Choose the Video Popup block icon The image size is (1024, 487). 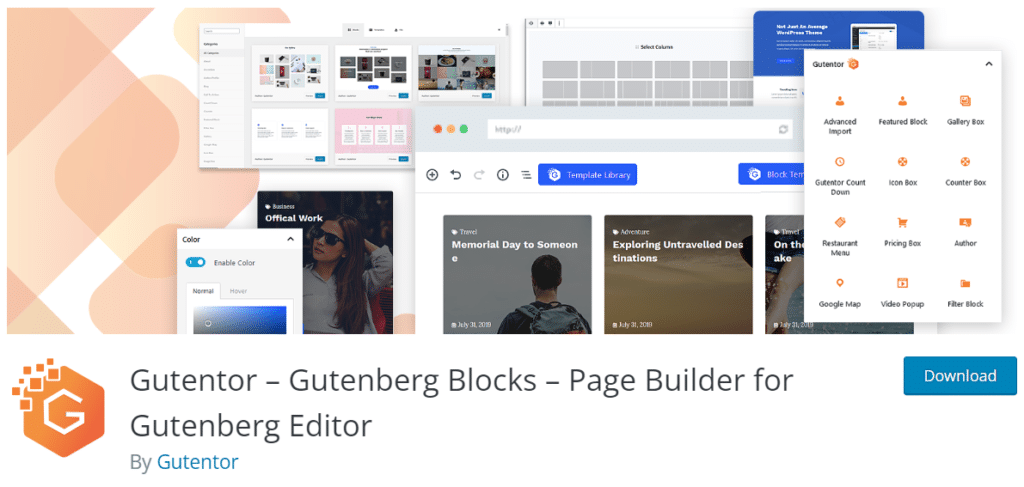(x=903, y=283)
